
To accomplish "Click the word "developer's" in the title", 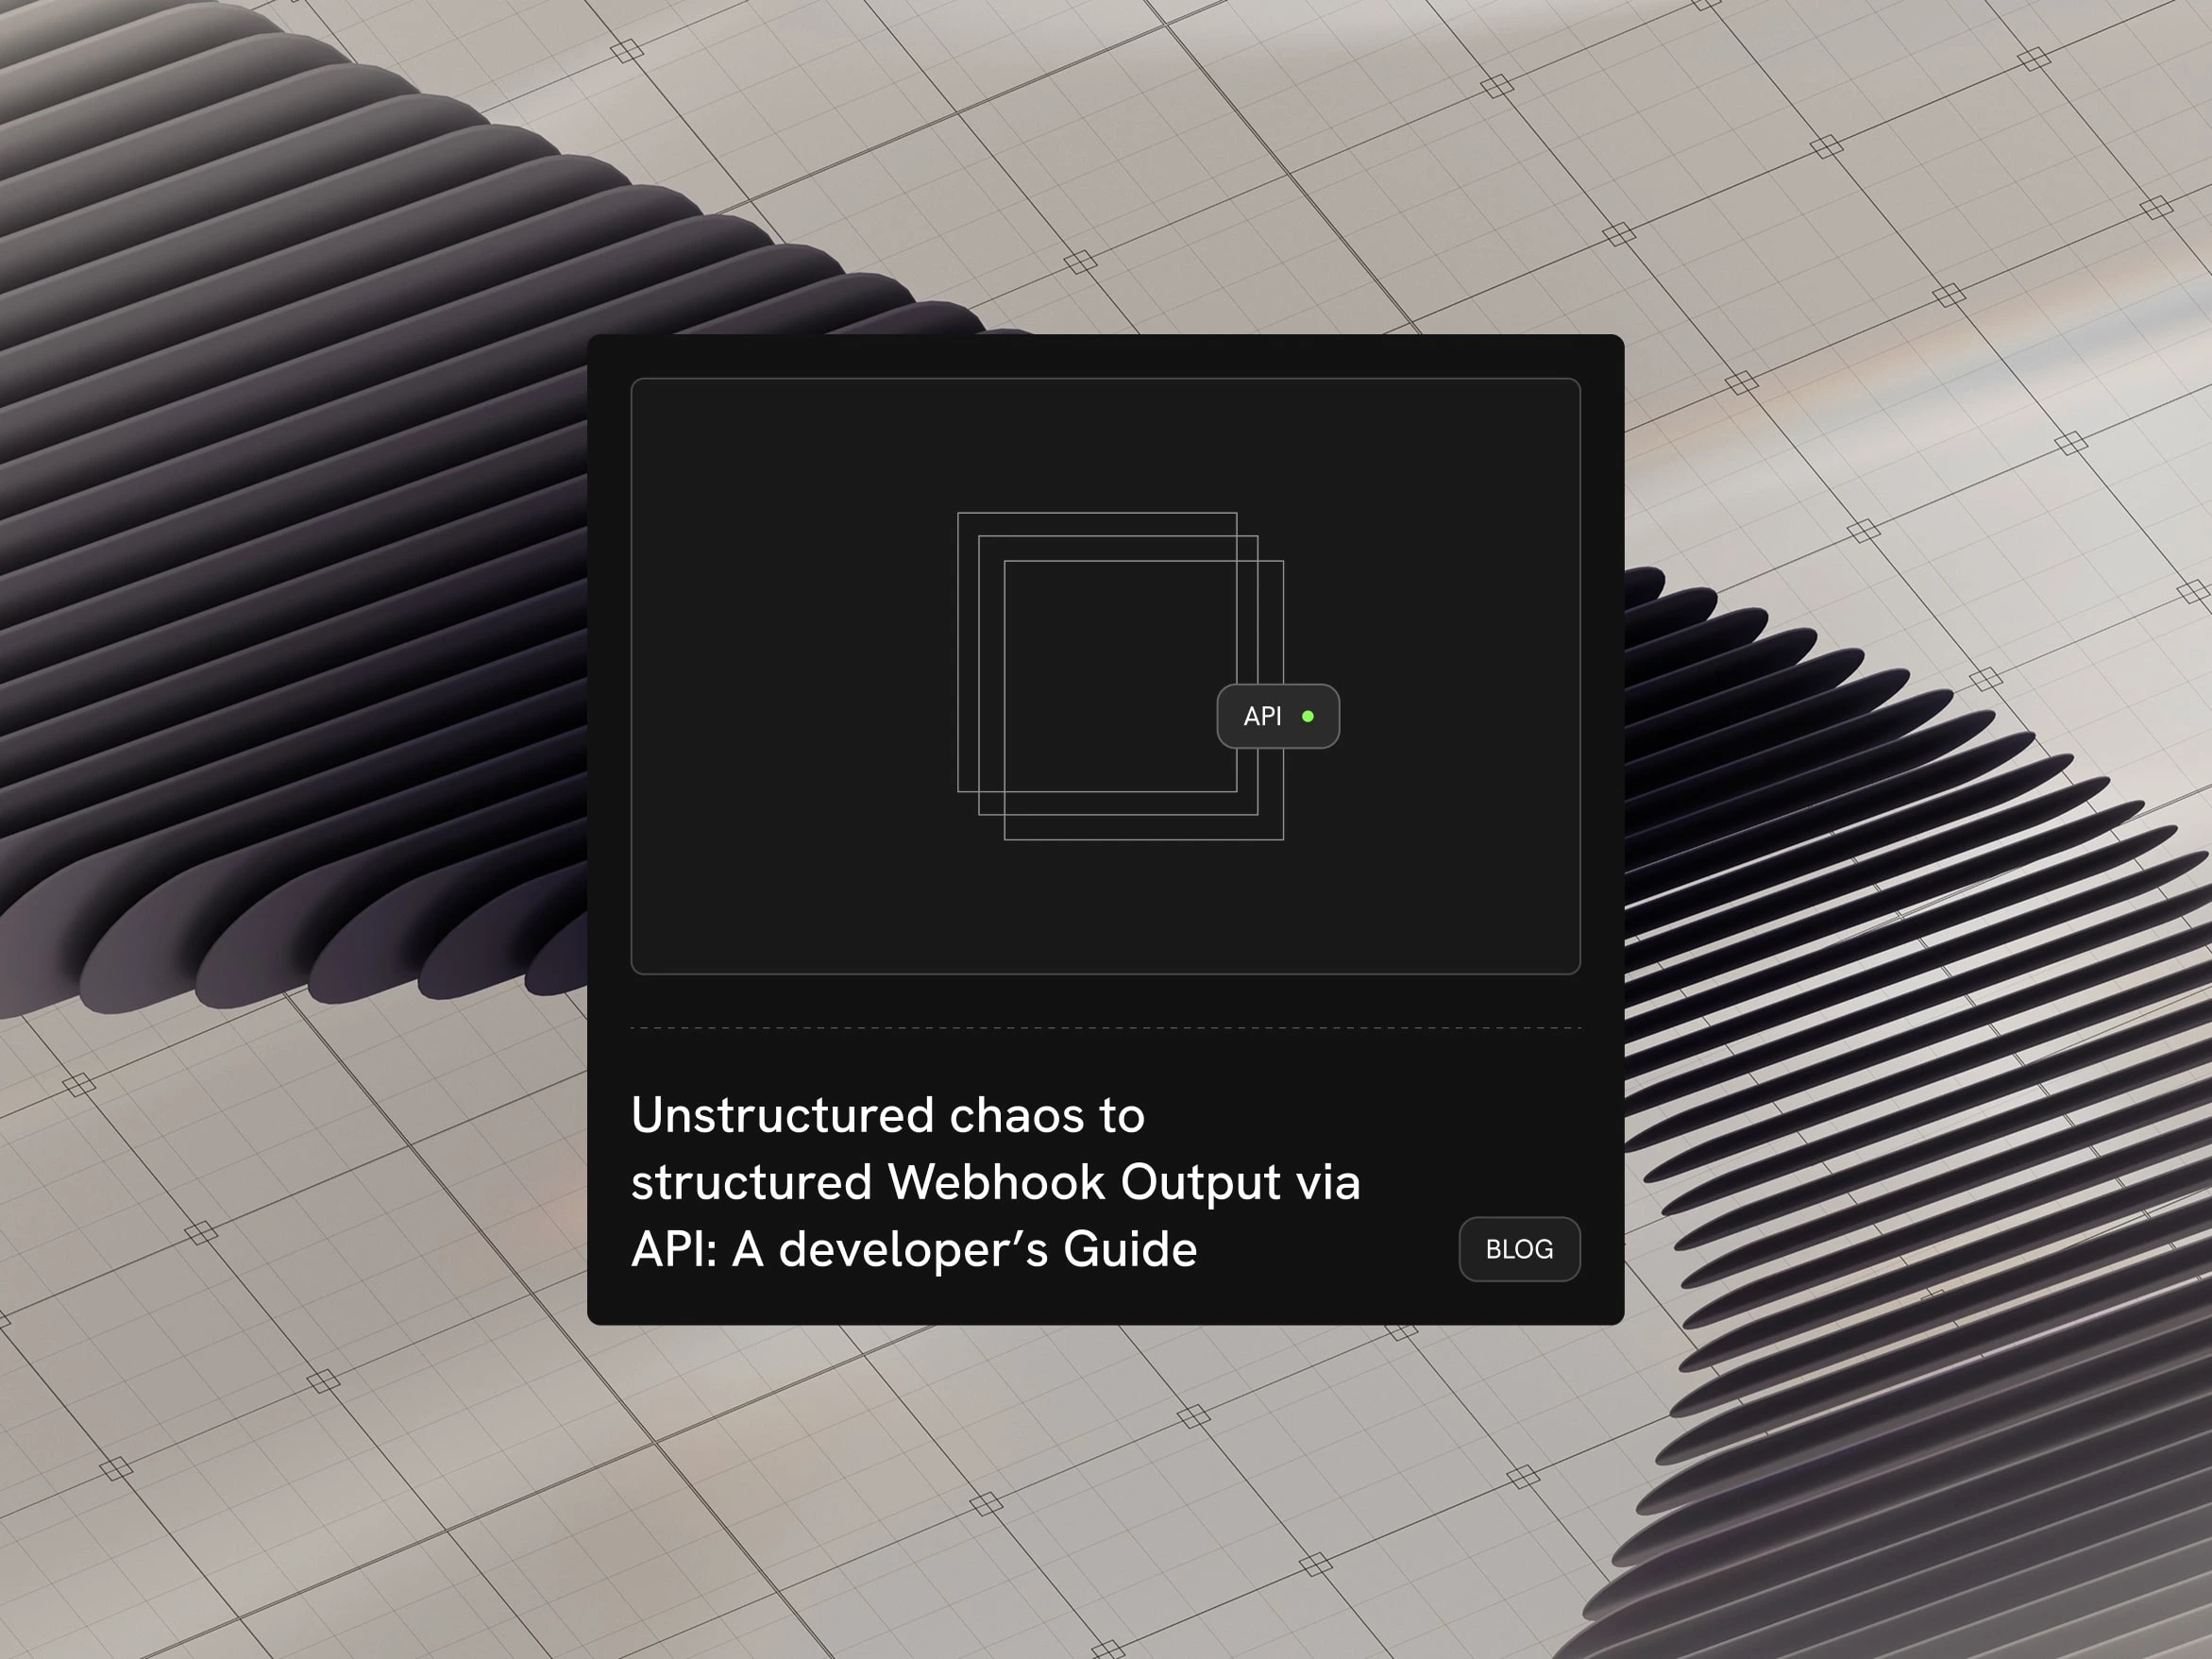I will [x=912, y=1249].
